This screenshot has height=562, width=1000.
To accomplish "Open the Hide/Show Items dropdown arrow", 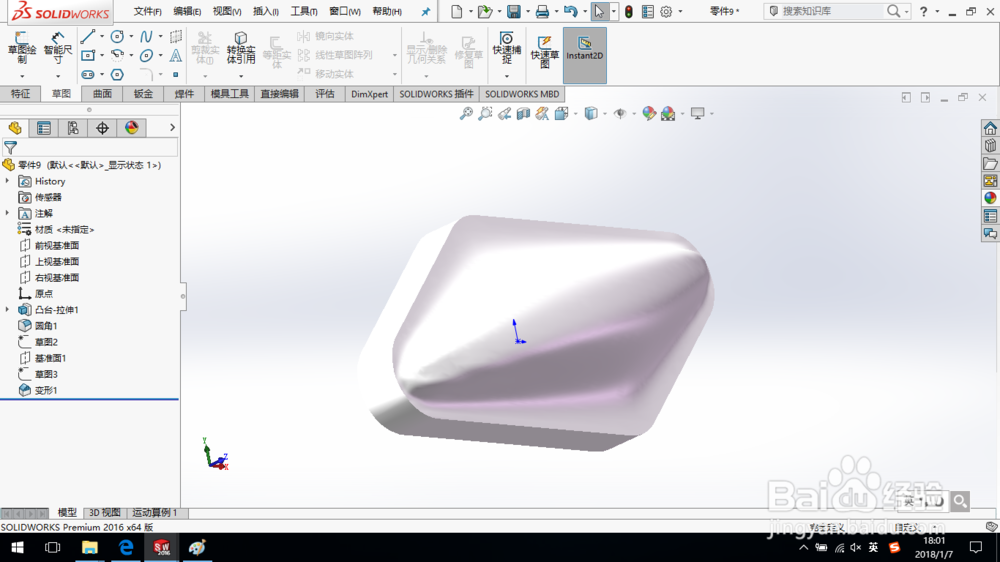I will 634,114.
